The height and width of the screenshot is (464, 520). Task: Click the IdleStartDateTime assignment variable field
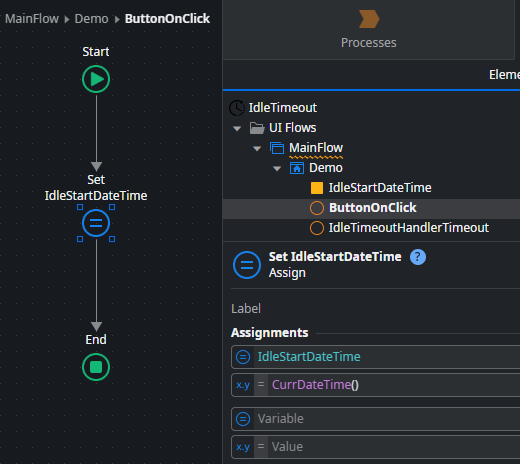387,357
